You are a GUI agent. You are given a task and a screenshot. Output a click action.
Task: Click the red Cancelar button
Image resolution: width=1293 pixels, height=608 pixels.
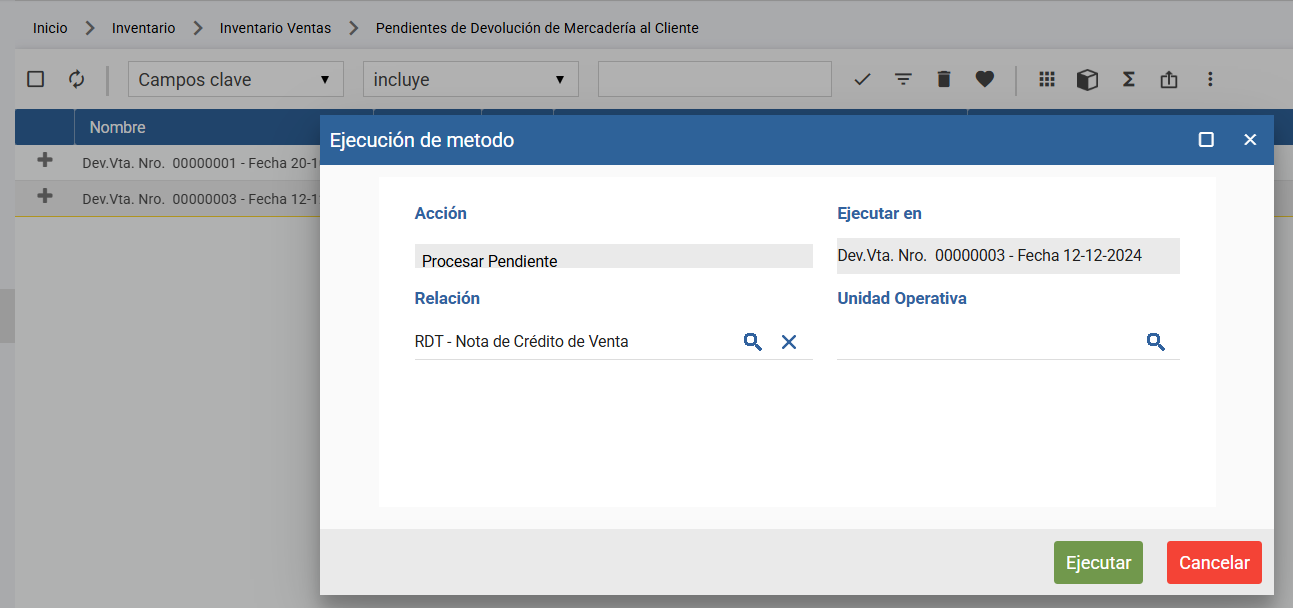click(1214, 563)
